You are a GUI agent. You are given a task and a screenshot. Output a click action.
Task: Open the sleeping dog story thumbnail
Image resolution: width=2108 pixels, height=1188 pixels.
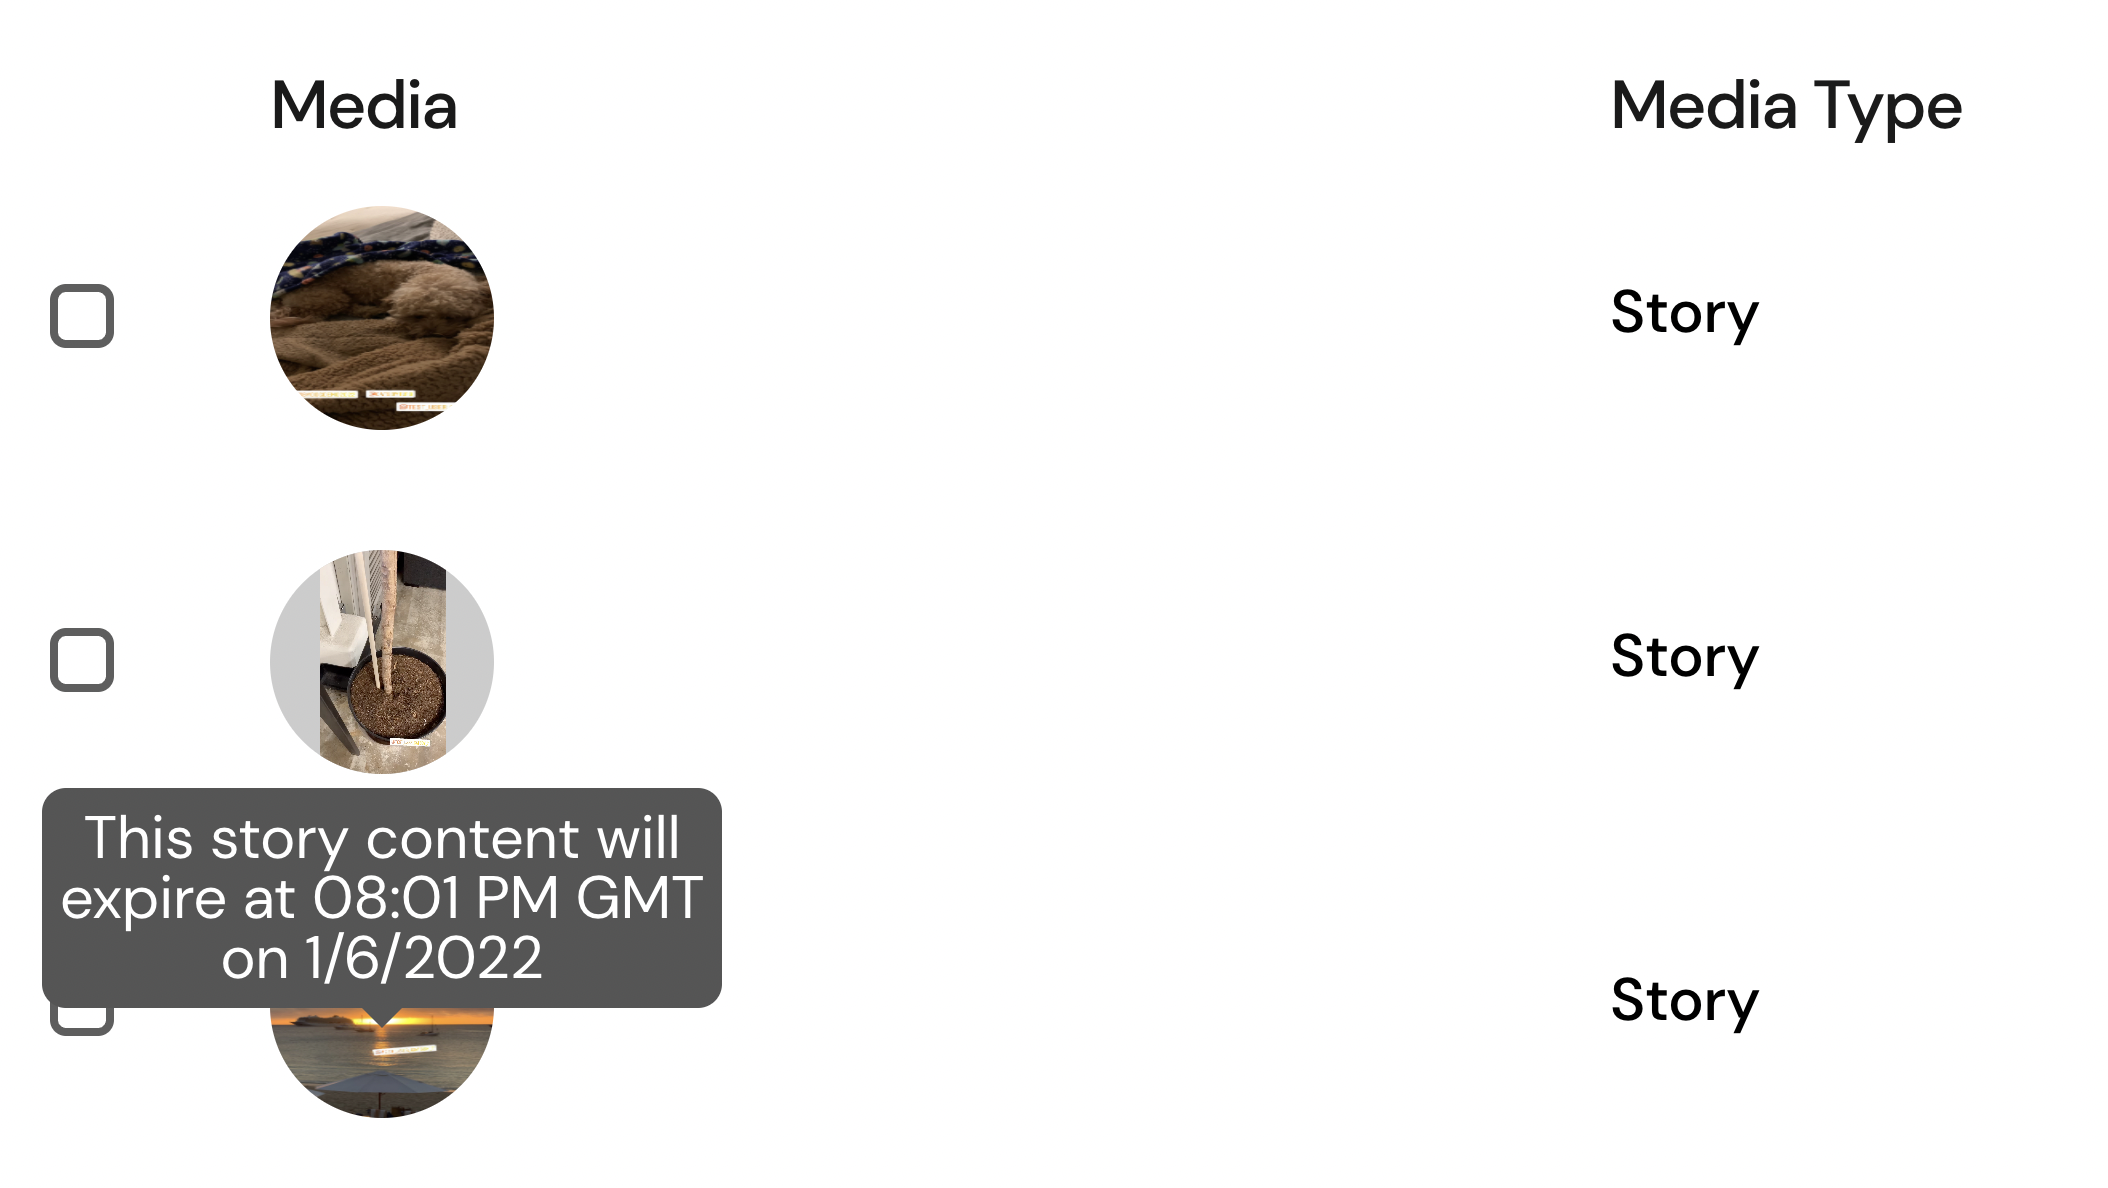[x=382, y=318]
